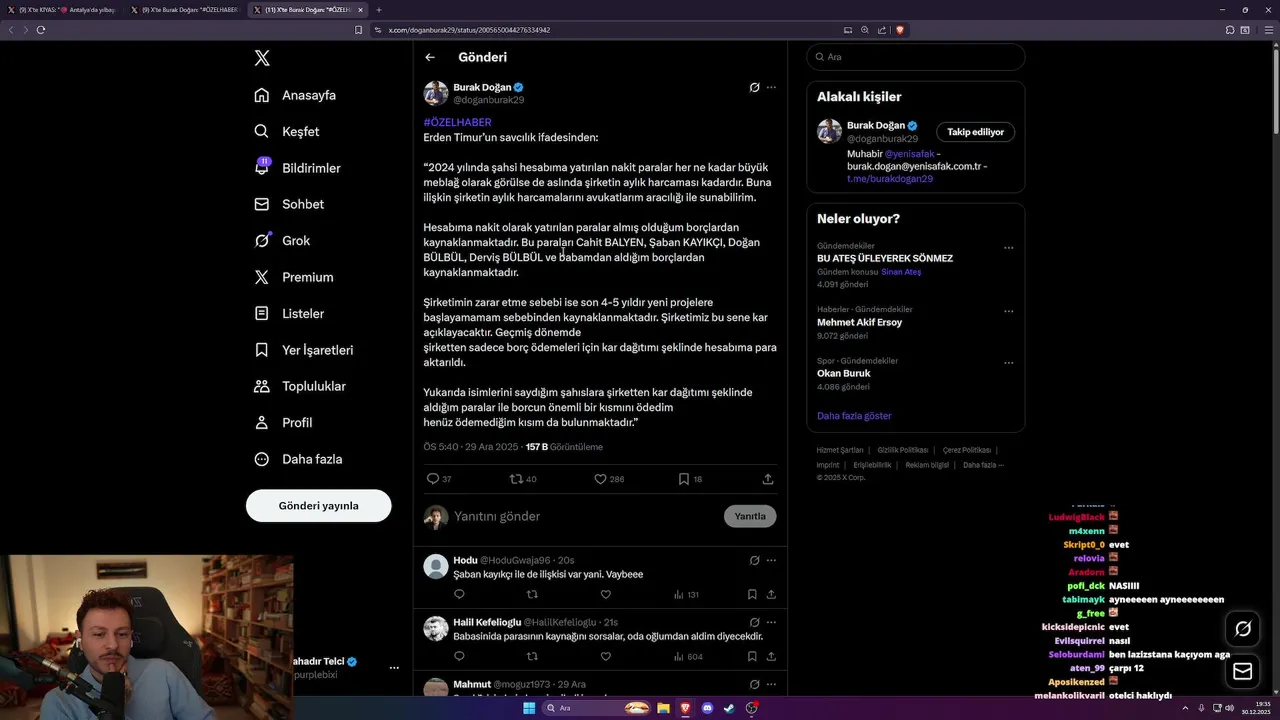Open three-dot menu on Halil Kefelioglu's reply
This screenshot has height=720, width=1280.
pyautogui.click(x=771, y=622)
